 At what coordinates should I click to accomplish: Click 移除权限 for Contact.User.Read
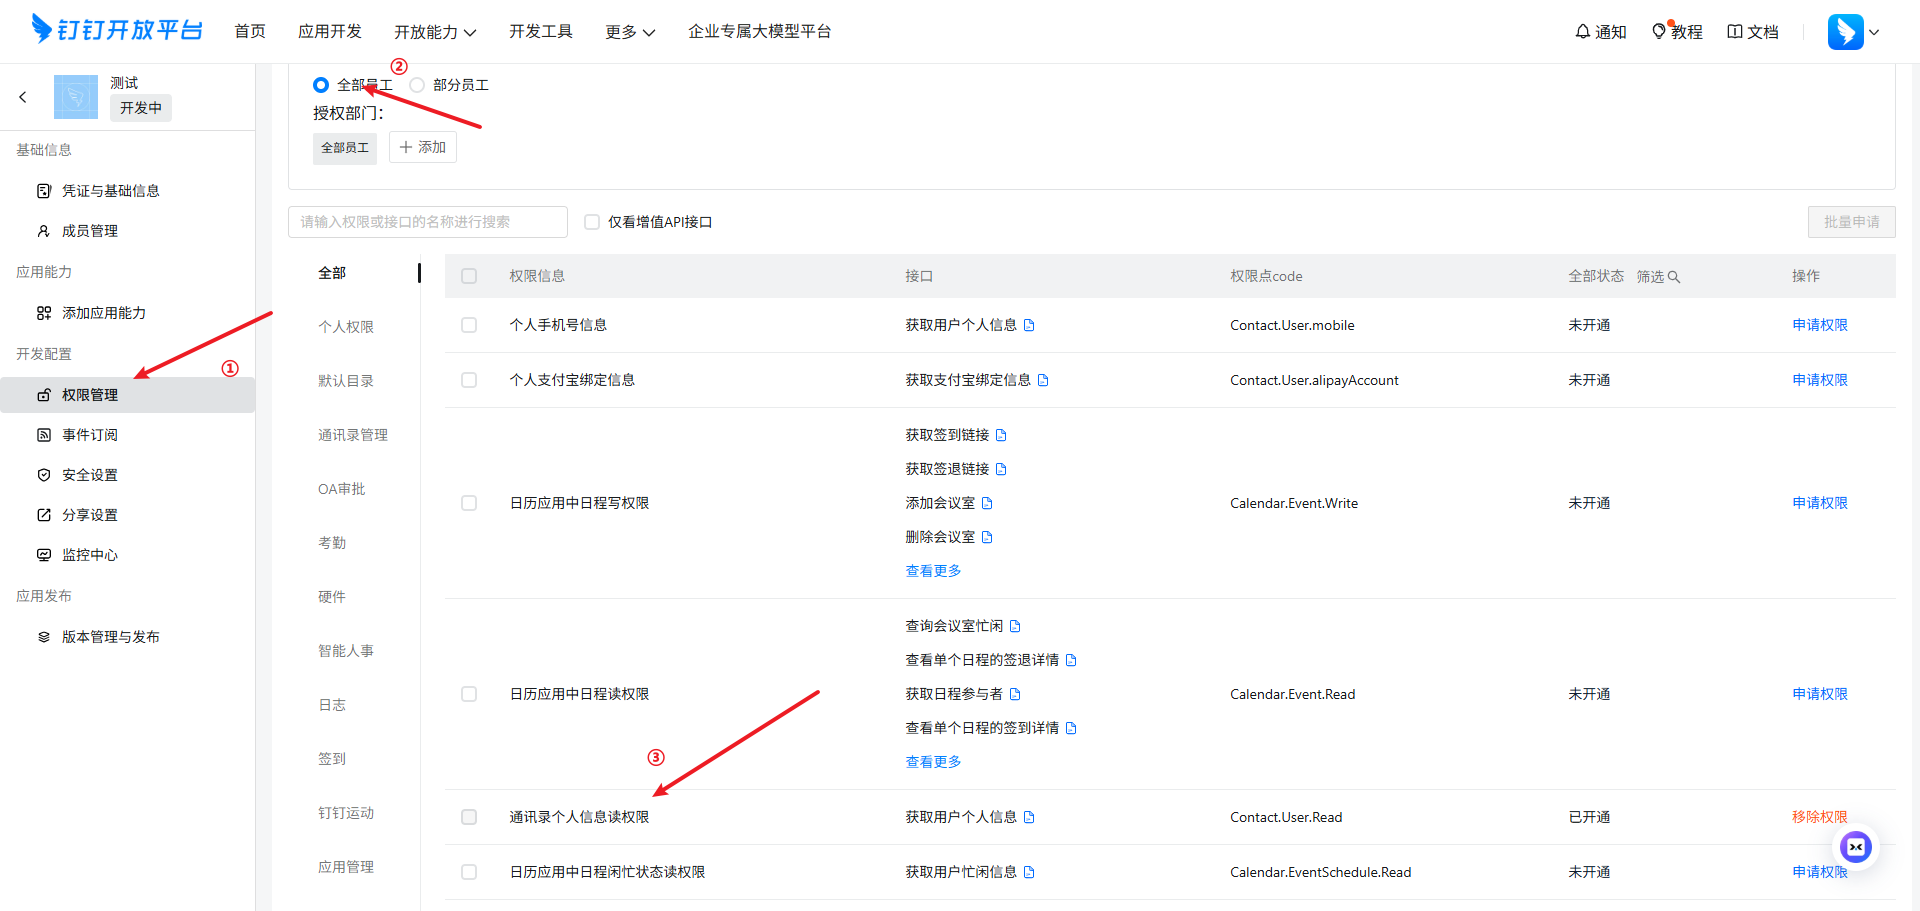tap(1819, 817)
